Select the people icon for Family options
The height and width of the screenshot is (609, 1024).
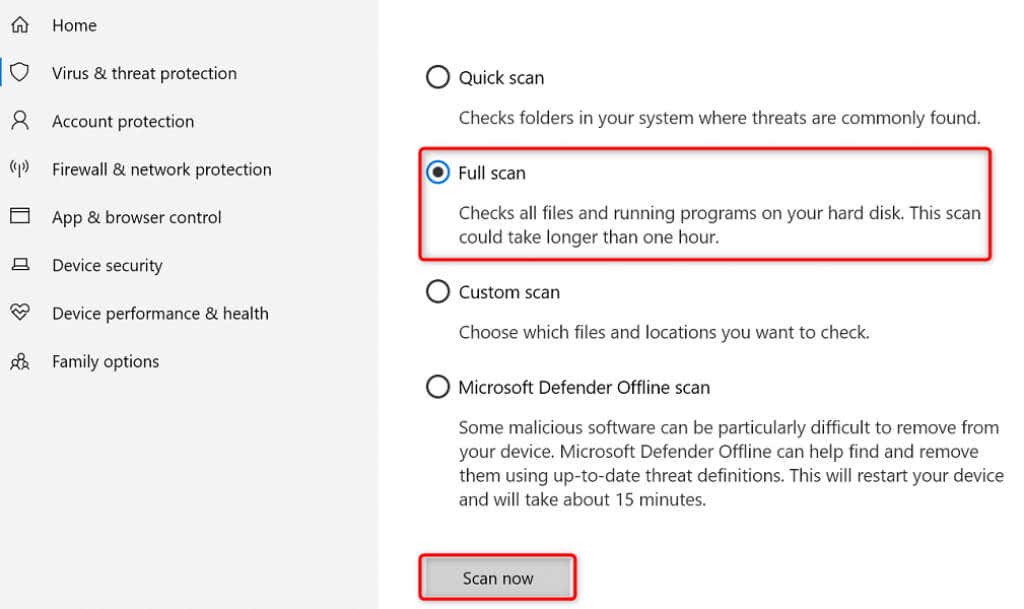coord(20,361)
